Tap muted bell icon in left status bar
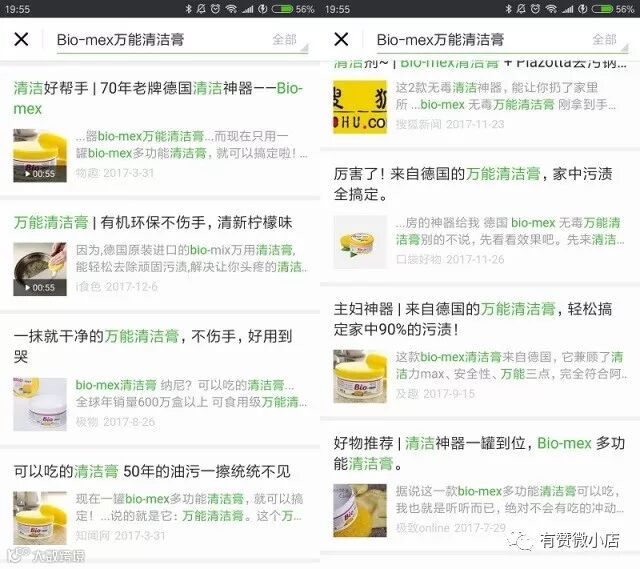This screenshot has width=640, height=569. pos(201,9)
